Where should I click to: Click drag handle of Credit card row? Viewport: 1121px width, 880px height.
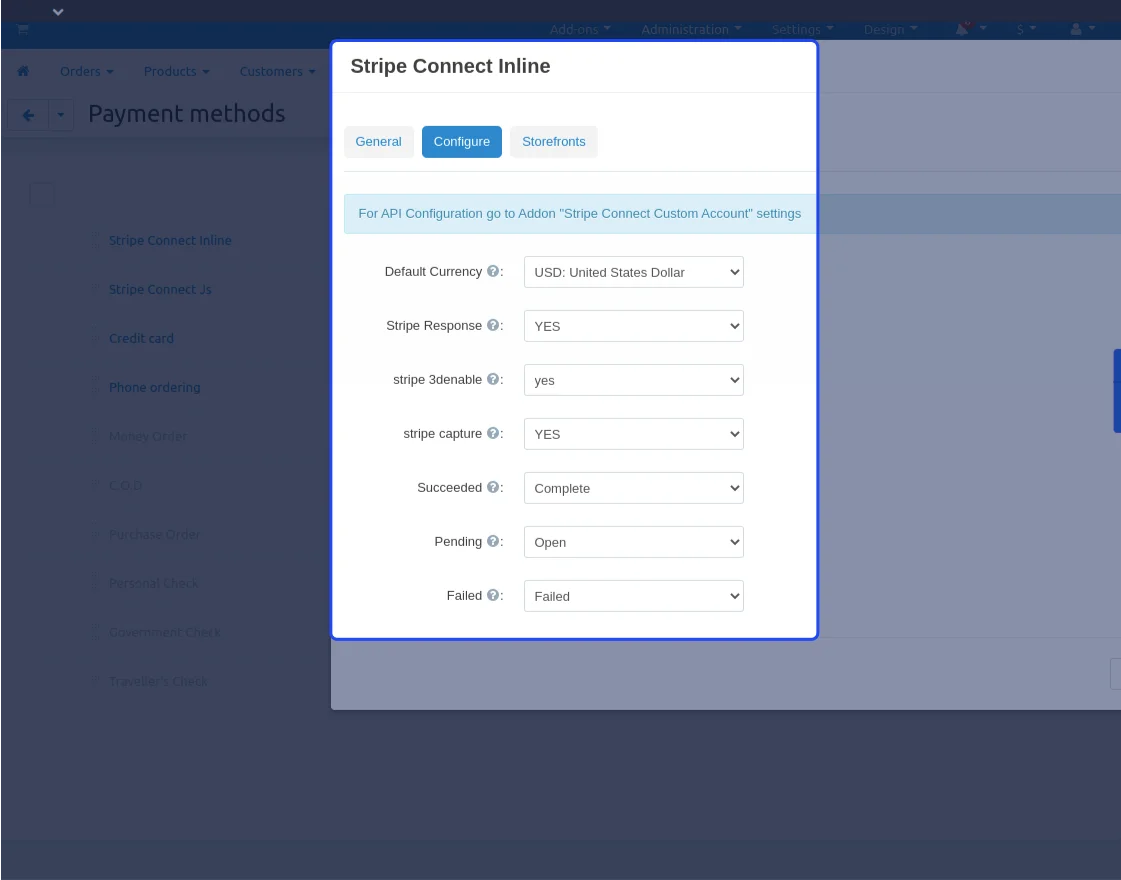coord(95,338)
